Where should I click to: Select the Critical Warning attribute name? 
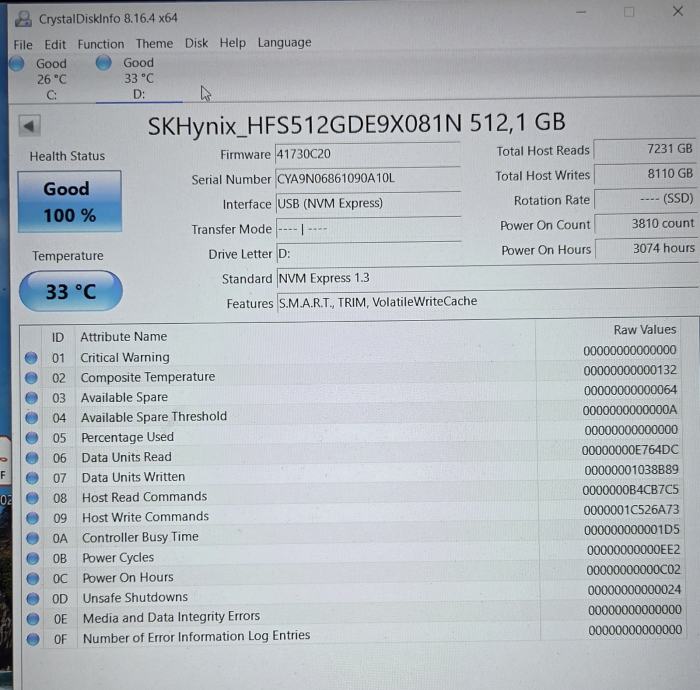[x=125, y=357]
